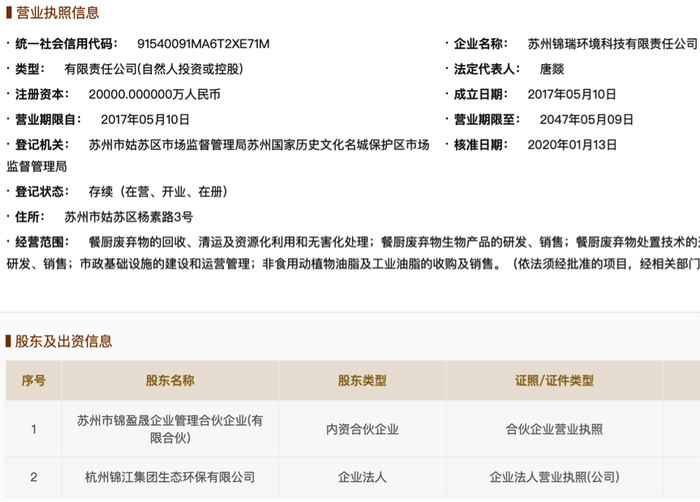Click the 经营范围 business scope text
This screenshot has height=502, width=700.
[353, 253]
